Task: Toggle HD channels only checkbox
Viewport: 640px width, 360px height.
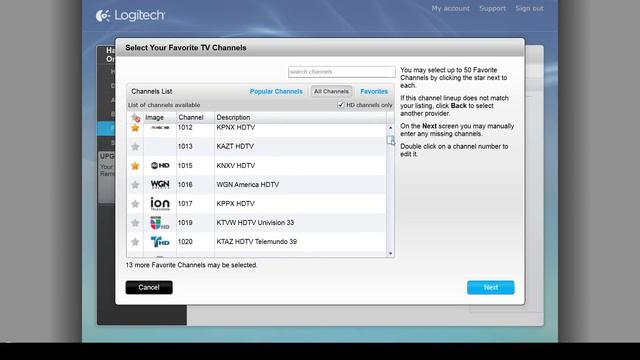Action: pos(341,105)
